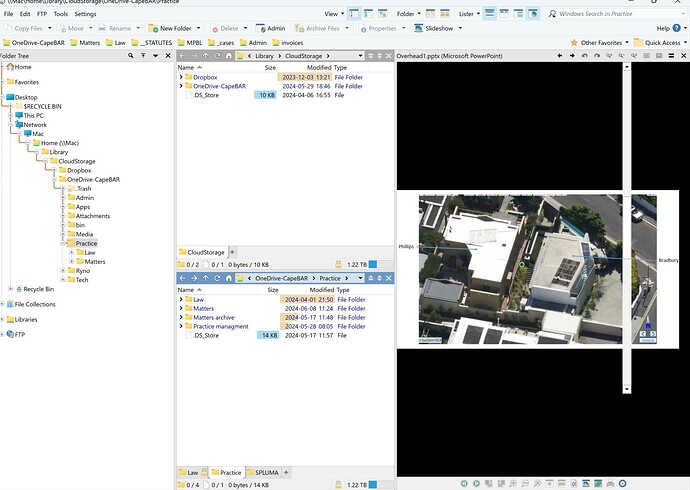Viewport: 690px width, 490px height.
Task: Select Practice managment folder in lower list
Action: pyautogui.click(x=221, y=326)
